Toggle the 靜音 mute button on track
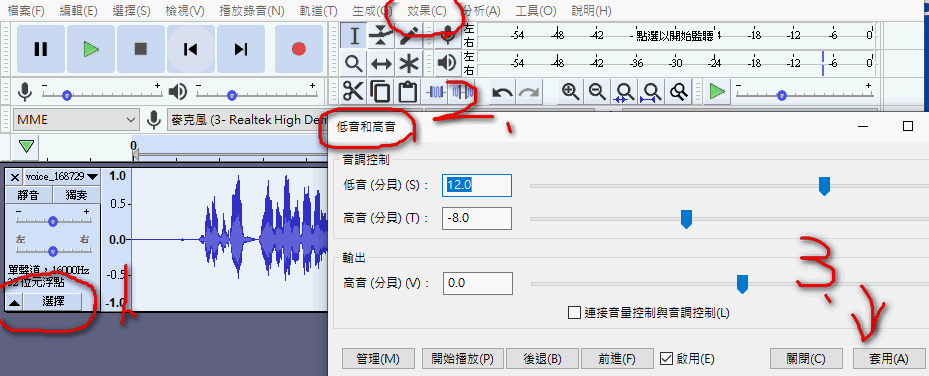Viewport: 929px width, 376px height. pos(28,195)
